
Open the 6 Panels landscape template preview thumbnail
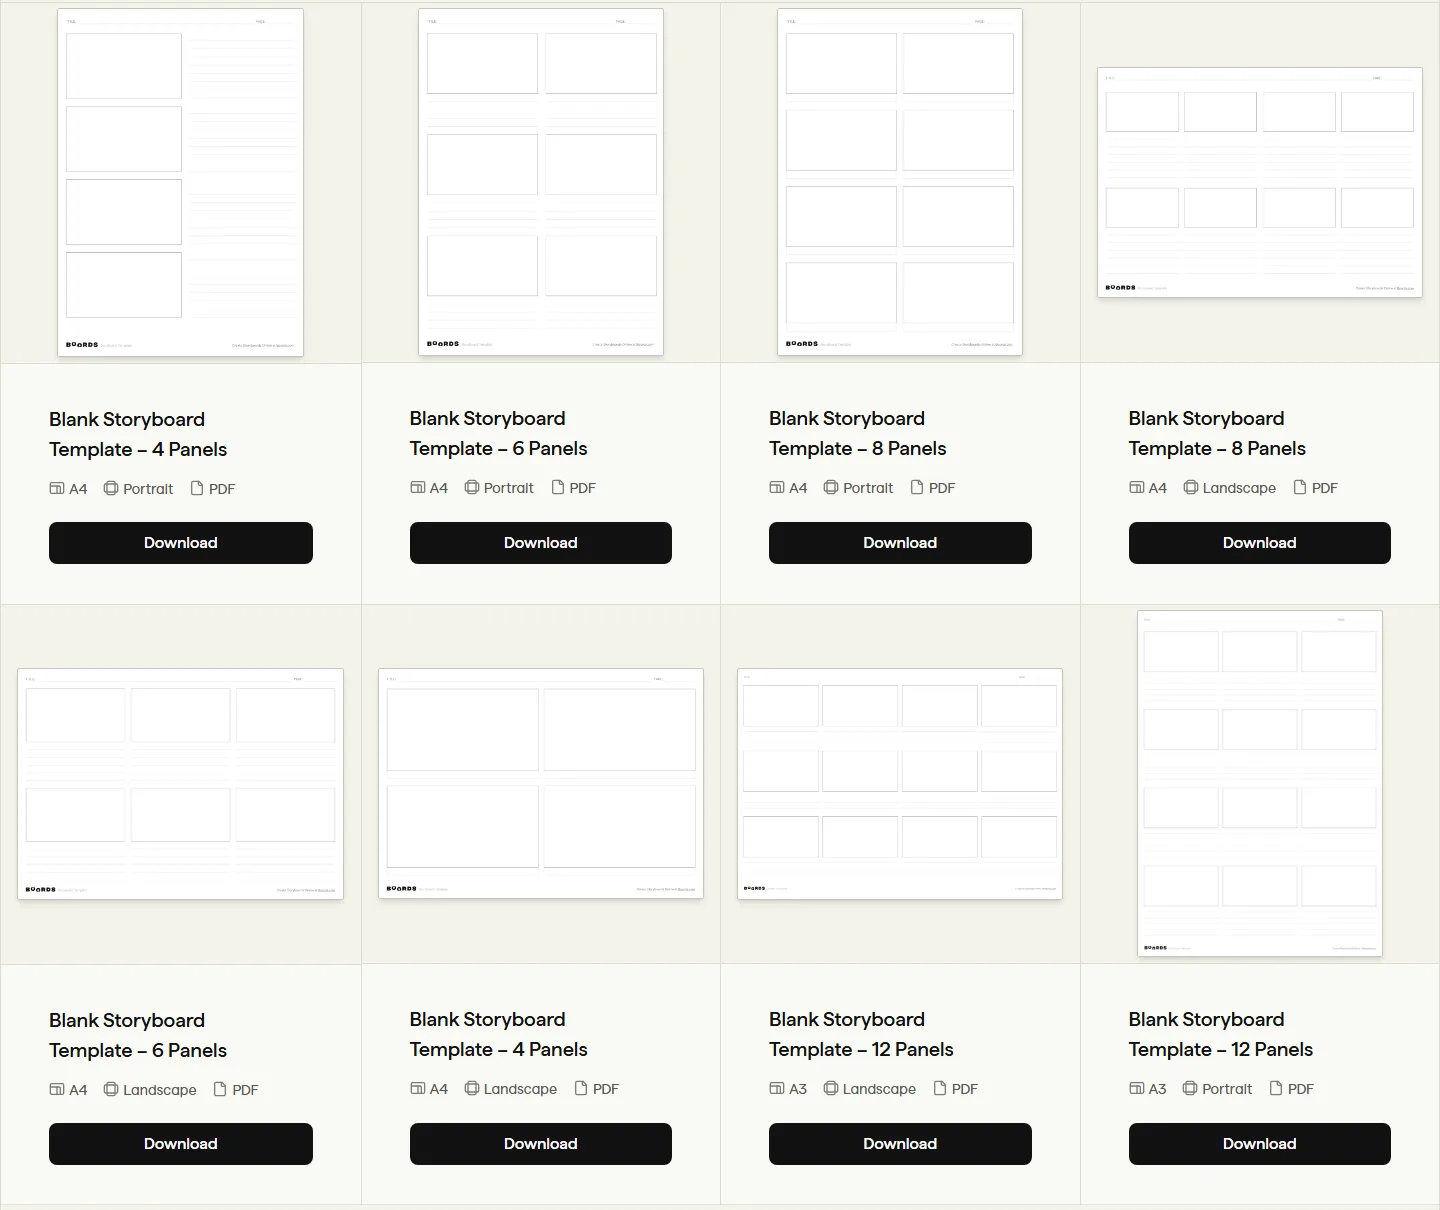coord(181,784)
